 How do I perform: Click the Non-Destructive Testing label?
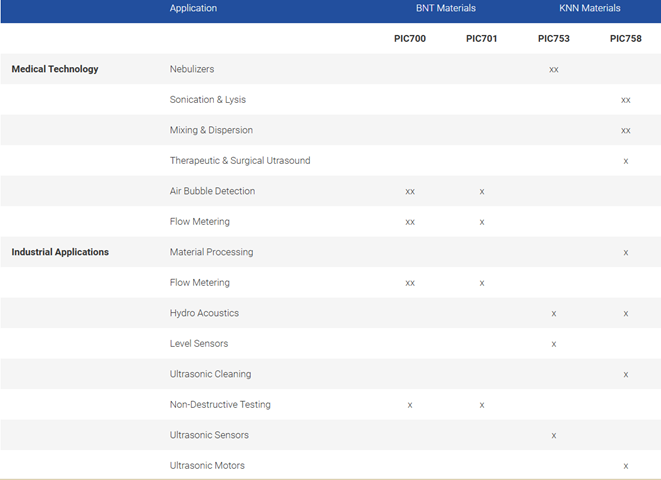click(x=220, y=405)
